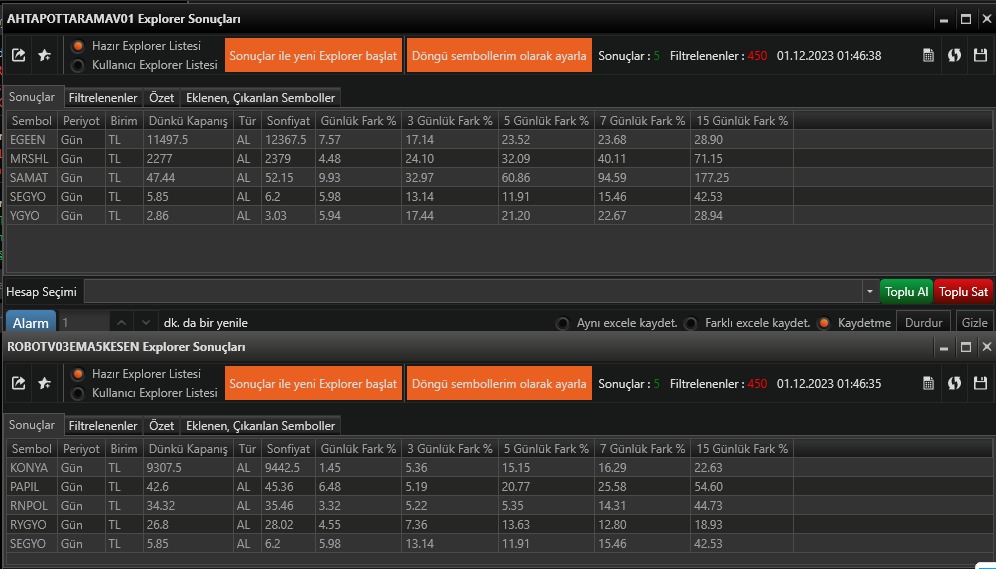This screenshot has height=569, width=996.
Task: Click refresh icon in ROBOTV03EMA5KESEN window
Action: 954,383
